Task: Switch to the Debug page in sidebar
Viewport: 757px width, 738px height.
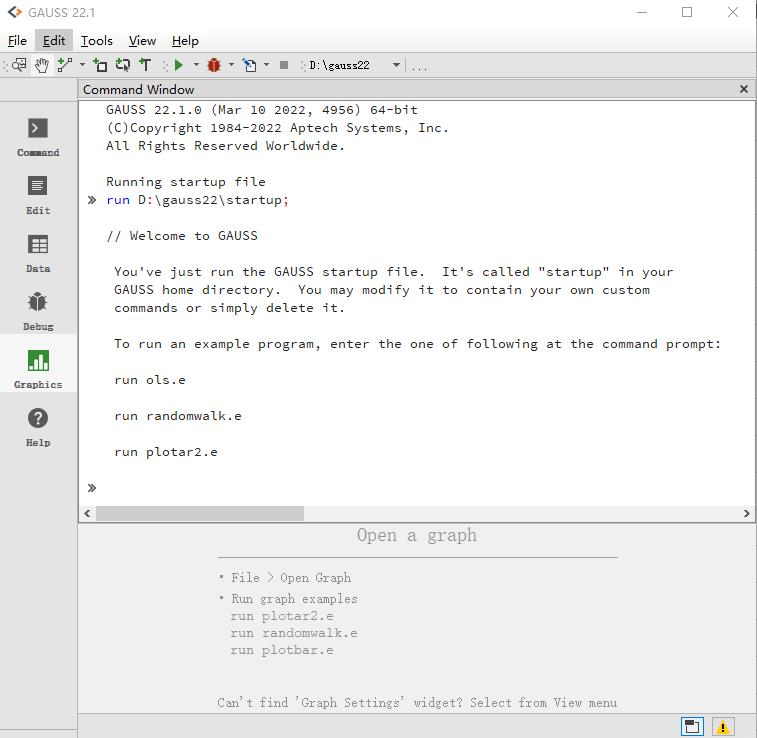Action: coord(38,312)
